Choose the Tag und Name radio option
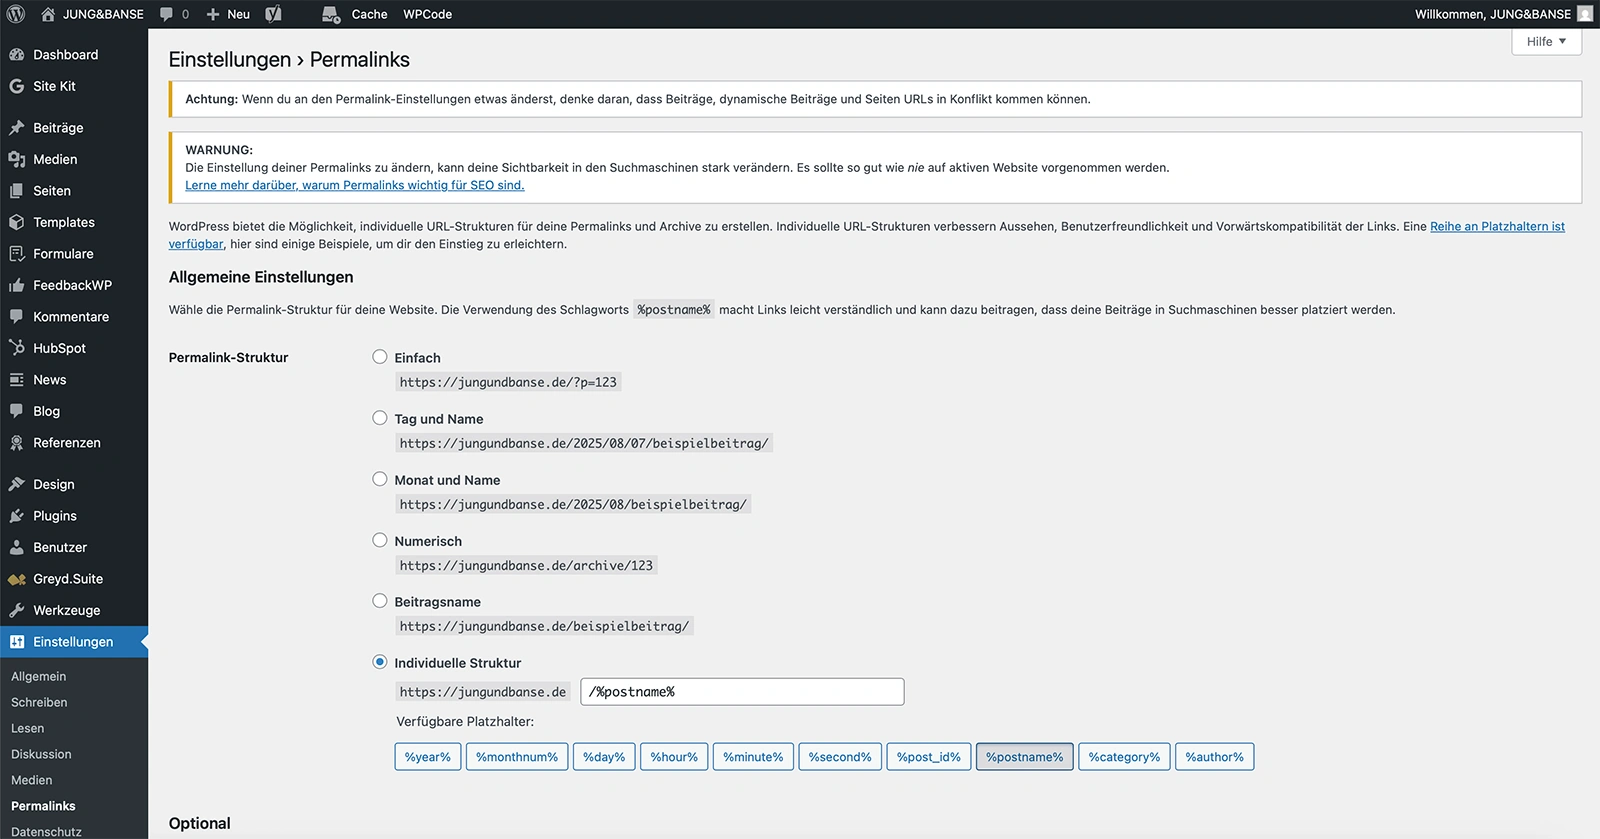Image resolution: width=1600 pixels, height=839 pixels. pos(380,418)
